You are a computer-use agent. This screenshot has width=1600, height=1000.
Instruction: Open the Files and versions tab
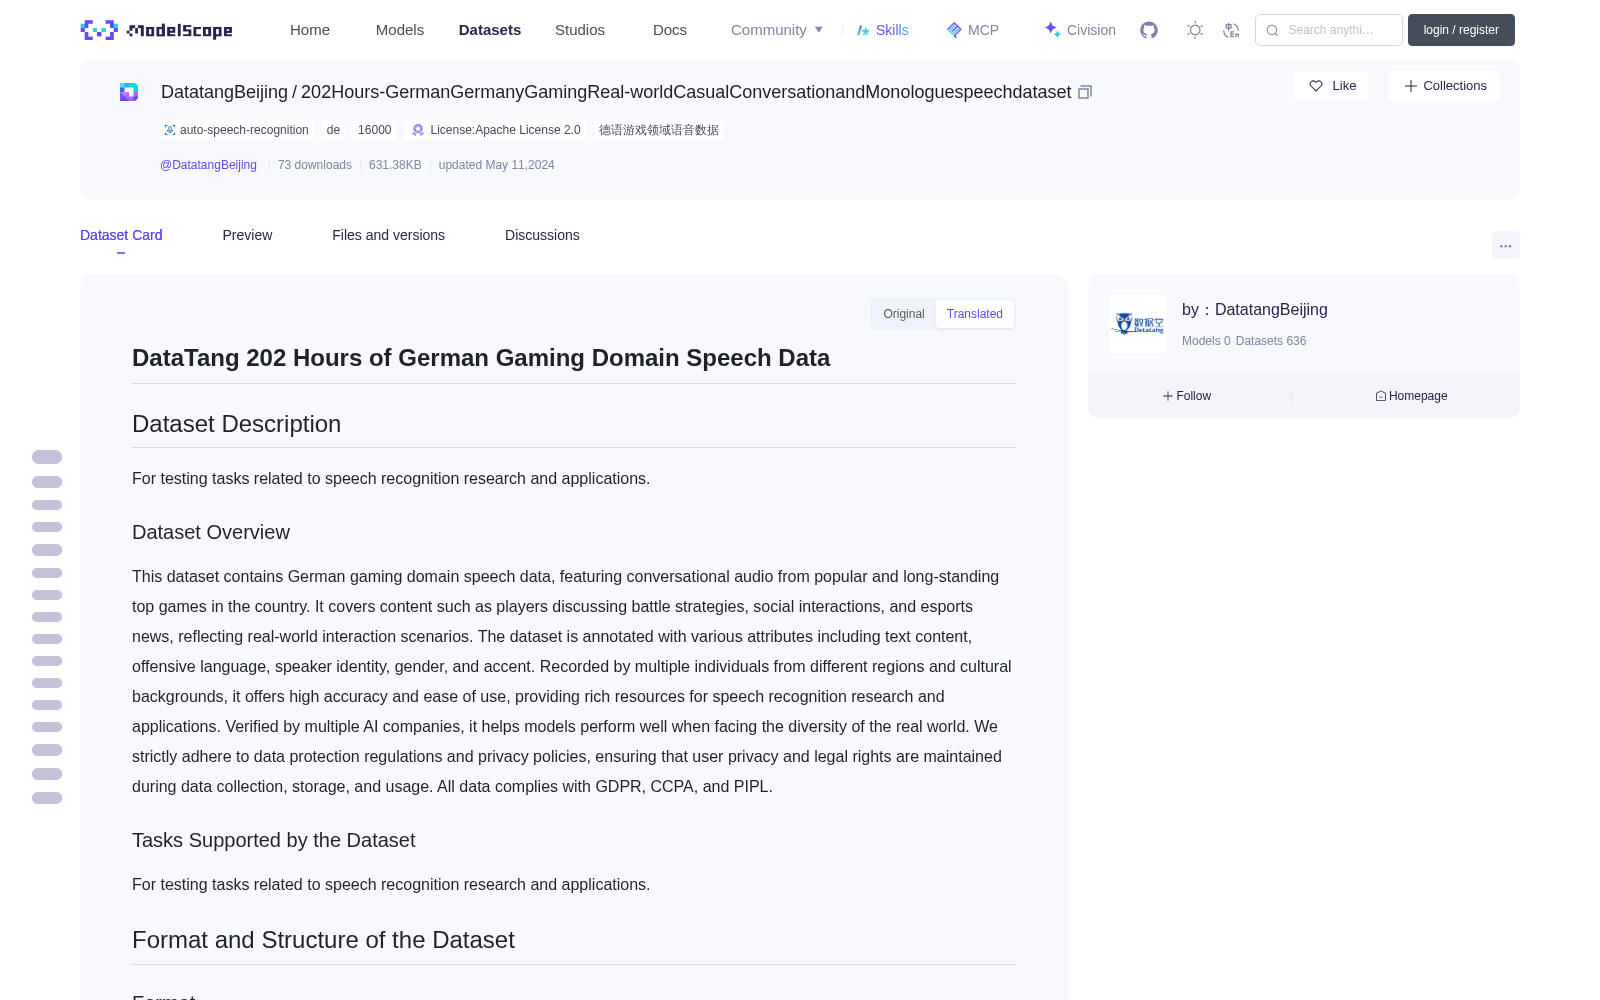(388, 235)
